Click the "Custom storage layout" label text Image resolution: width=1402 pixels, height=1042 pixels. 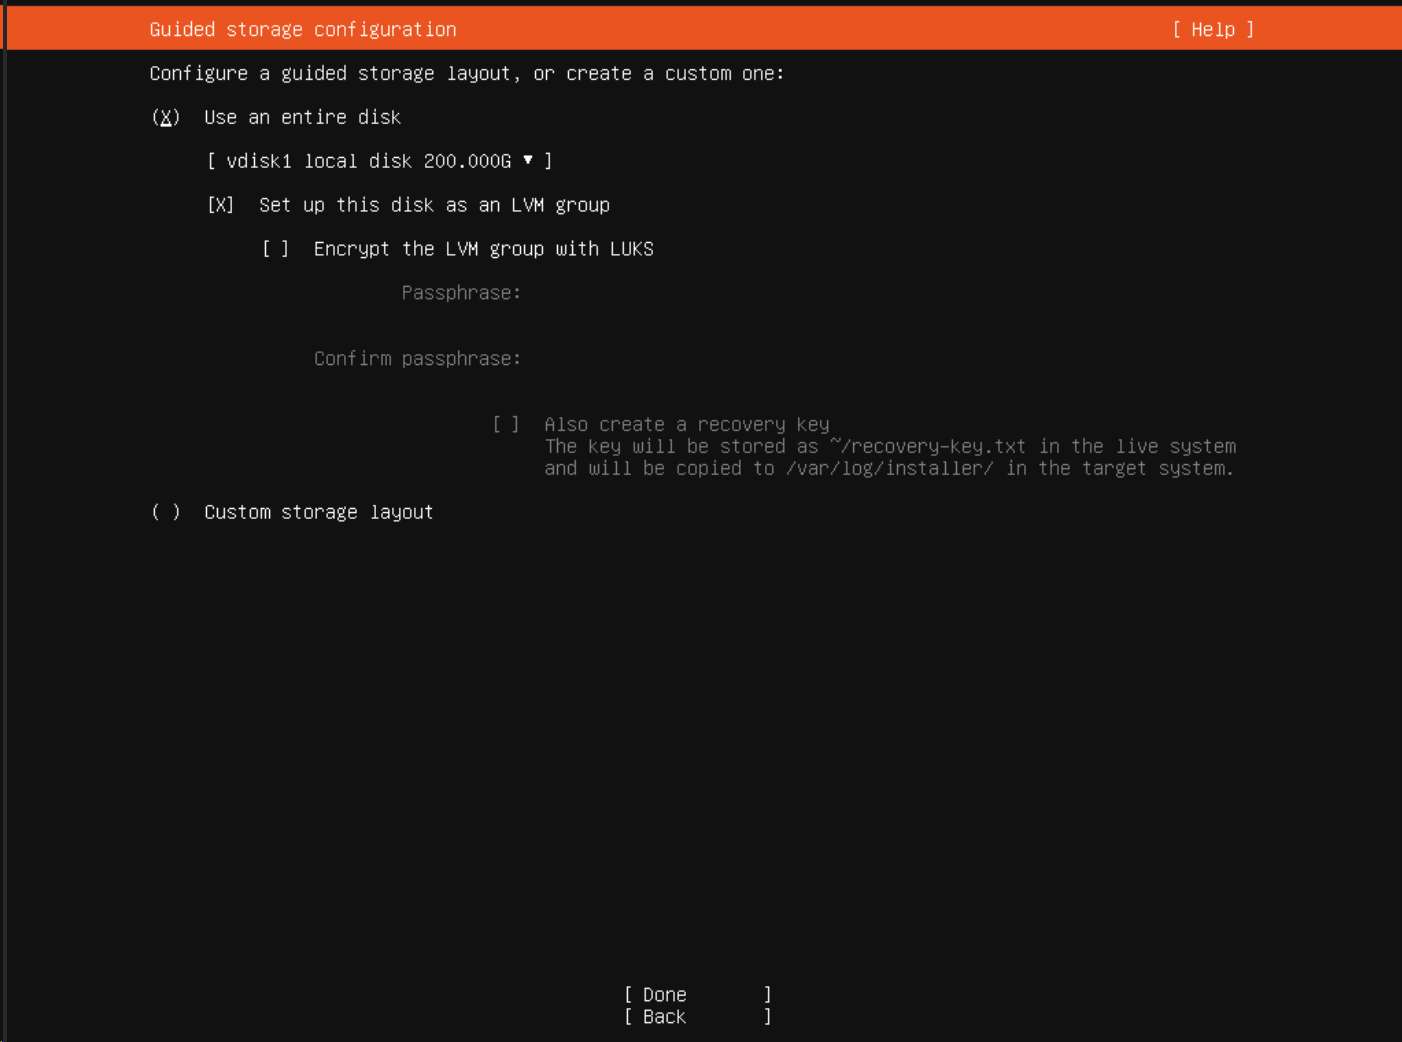[x=318, y=512]
